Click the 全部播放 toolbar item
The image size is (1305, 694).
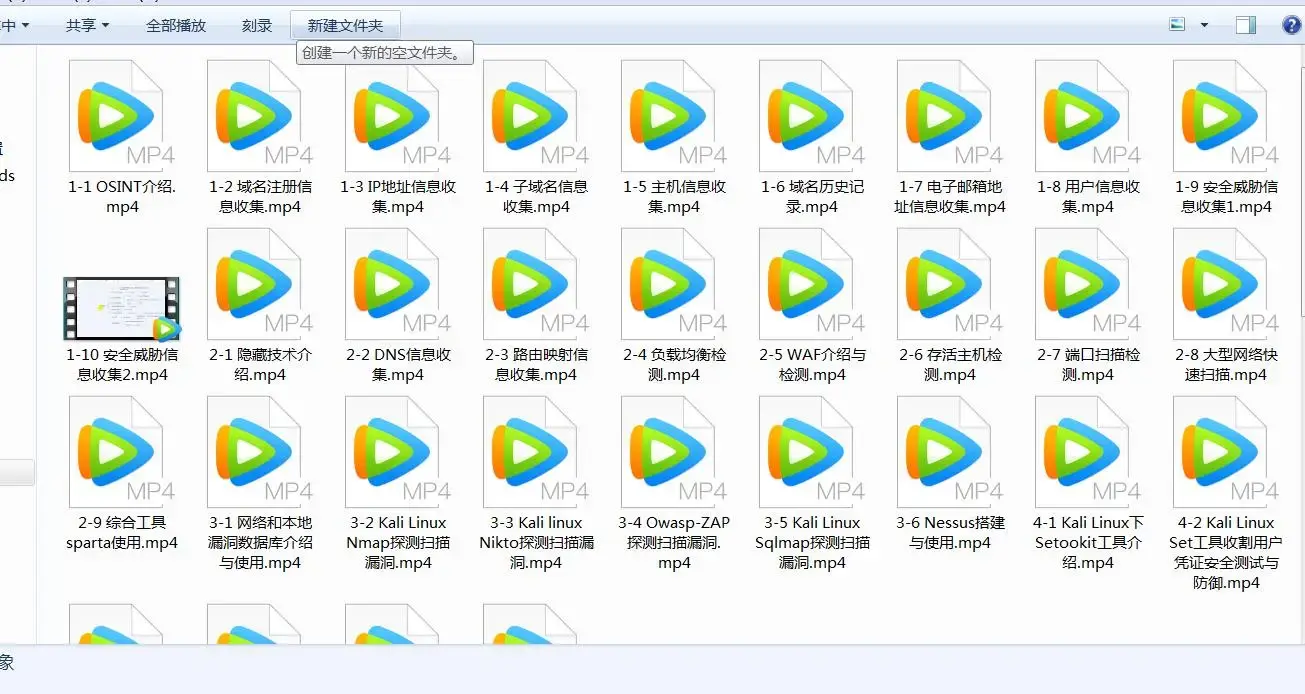click(174, 25)
